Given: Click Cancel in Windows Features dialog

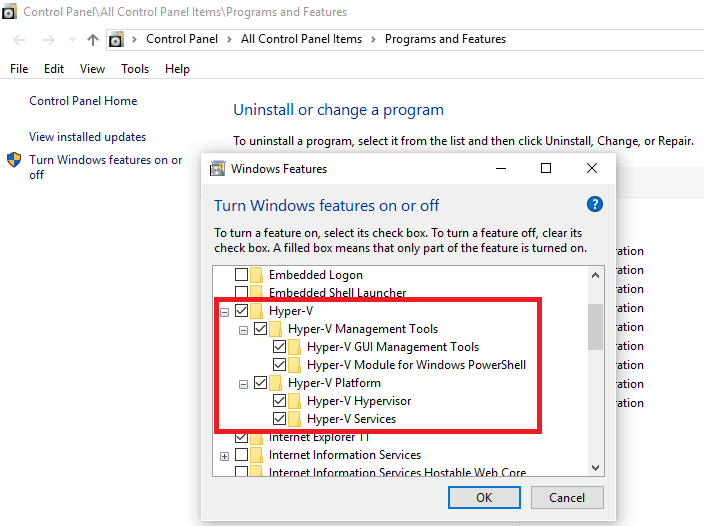Looking at the screenshot, I should [x=567, y=497].
